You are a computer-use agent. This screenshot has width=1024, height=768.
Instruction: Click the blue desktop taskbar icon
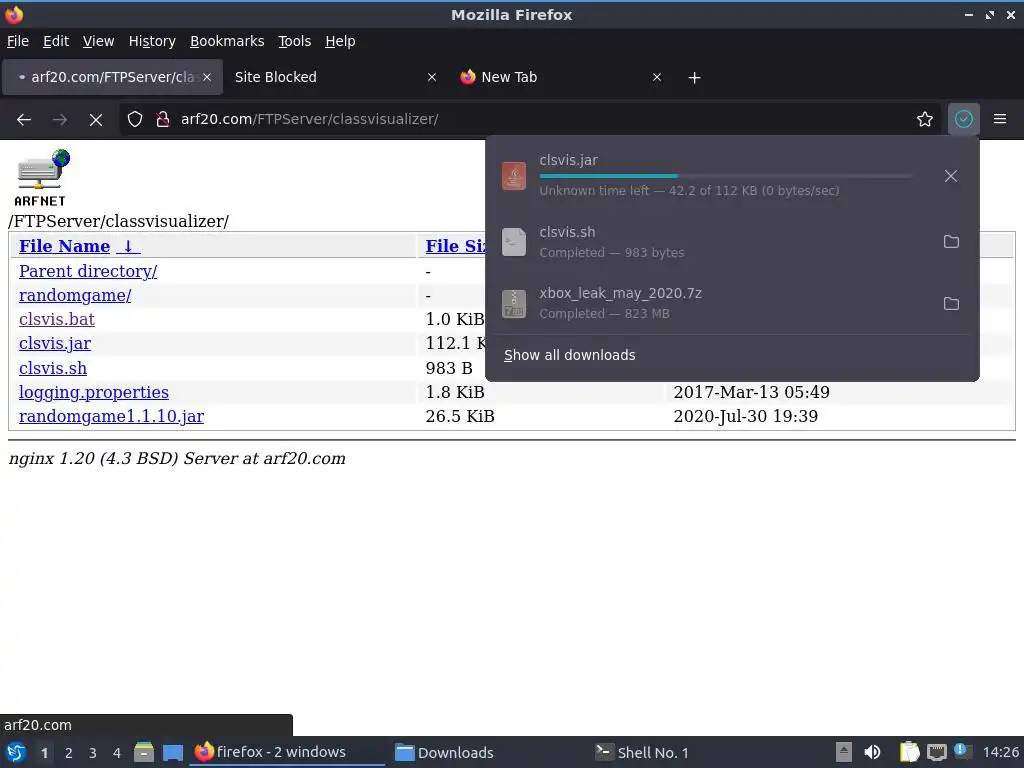click(x=172, y=752)
